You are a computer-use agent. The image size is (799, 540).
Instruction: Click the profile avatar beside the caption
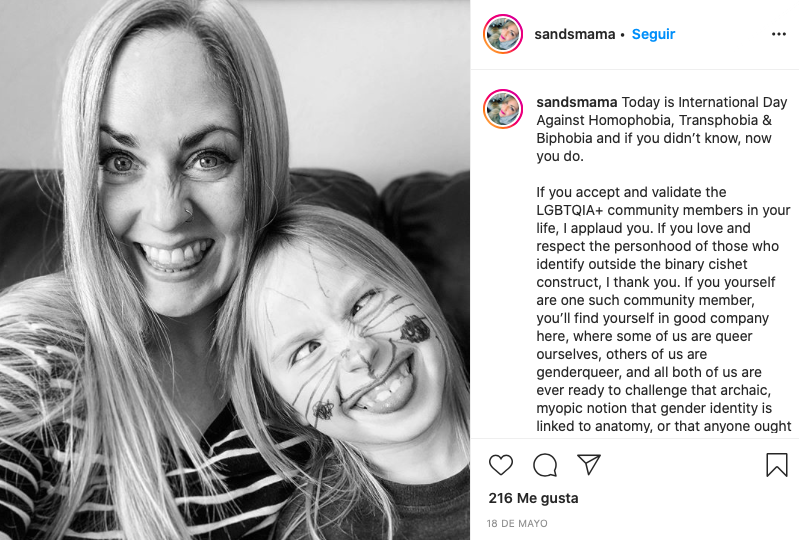coord(503,109)
